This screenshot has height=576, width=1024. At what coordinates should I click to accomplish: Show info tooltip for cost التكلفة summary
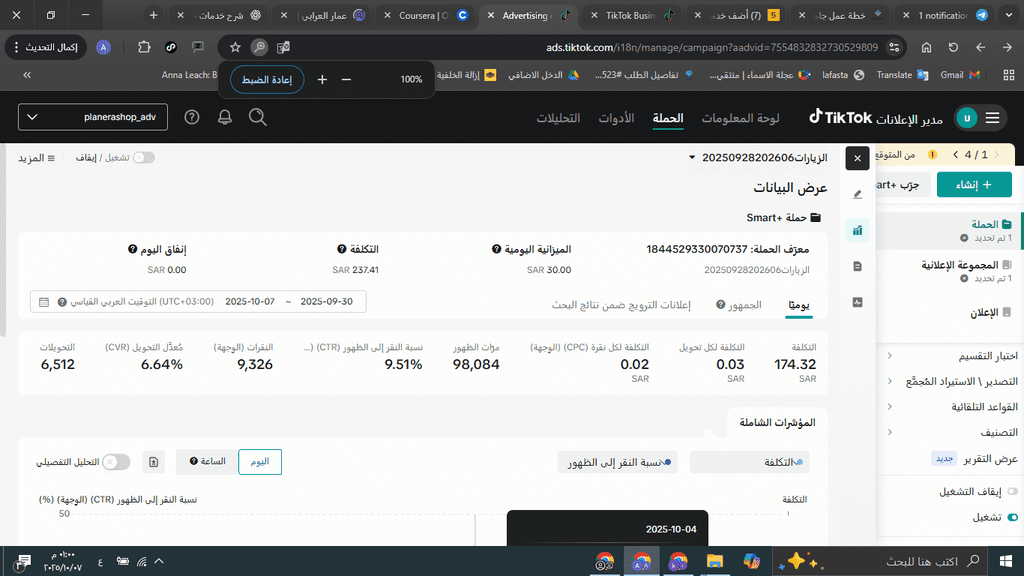click(x=342, y=249)
